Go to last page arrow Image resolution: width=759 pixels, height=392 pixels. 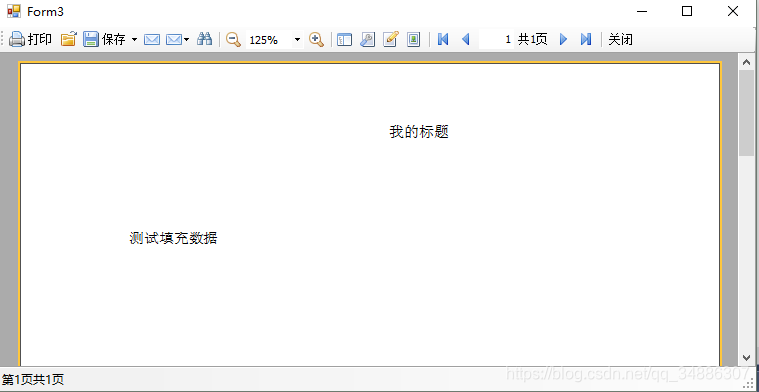586,39
